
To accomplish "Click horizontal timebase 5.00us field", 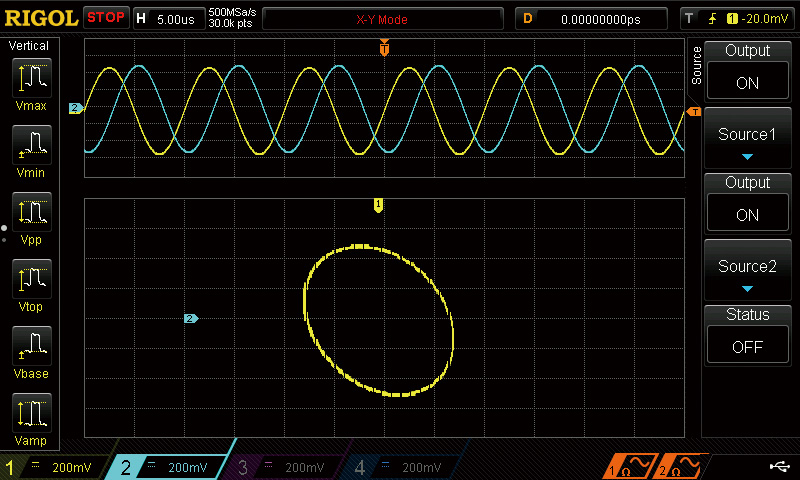I will 176,19.
